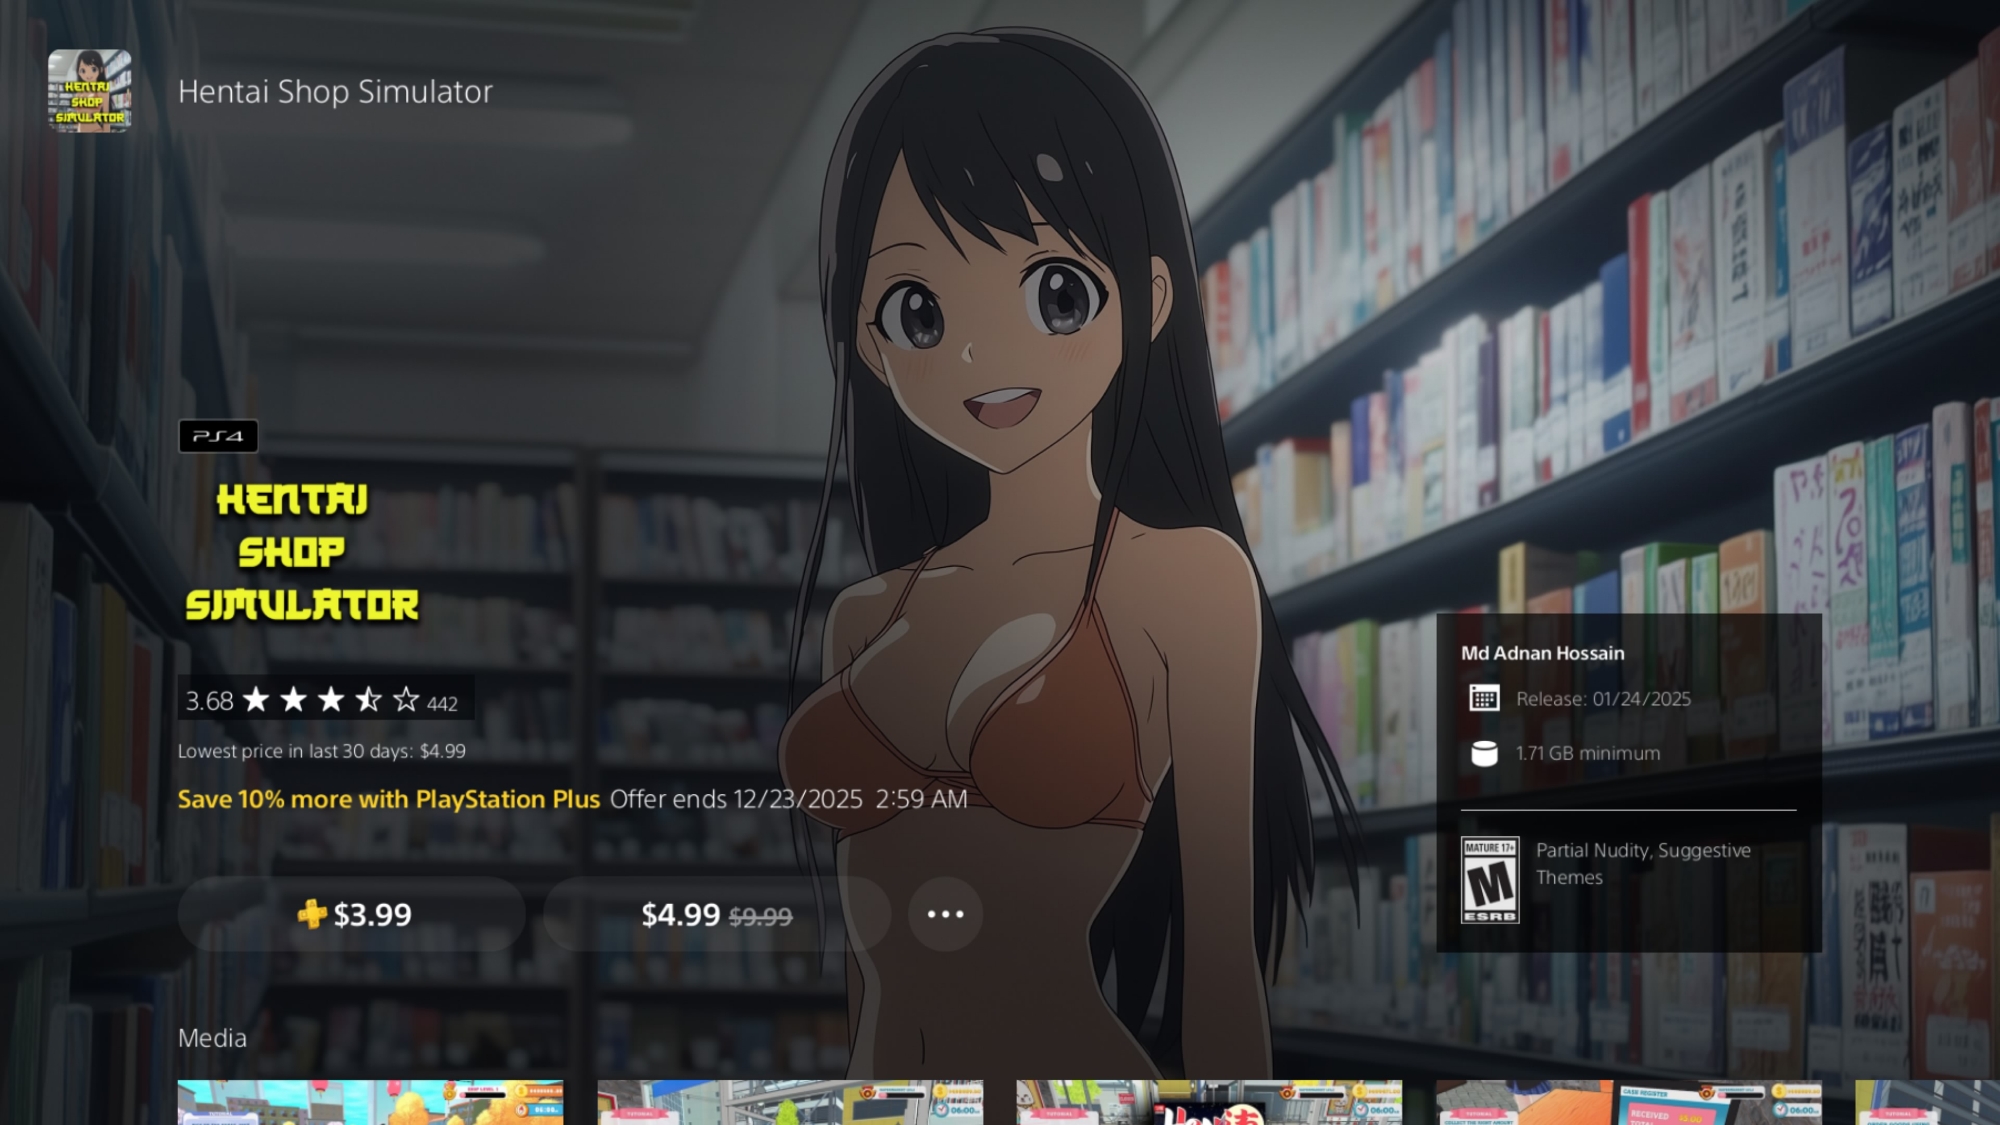The width and height of the screenshot is (2000, 1125).
Task: Buy at $3.99 PlayStation Plus price
Action: 352,914
